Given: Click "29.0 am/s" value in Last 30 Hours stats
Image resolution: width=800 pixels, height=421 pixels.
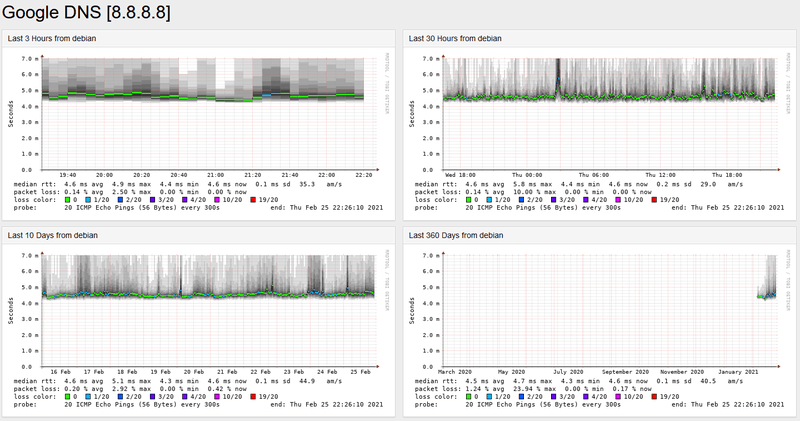Looking at the screenshot, I should point(721,184).
